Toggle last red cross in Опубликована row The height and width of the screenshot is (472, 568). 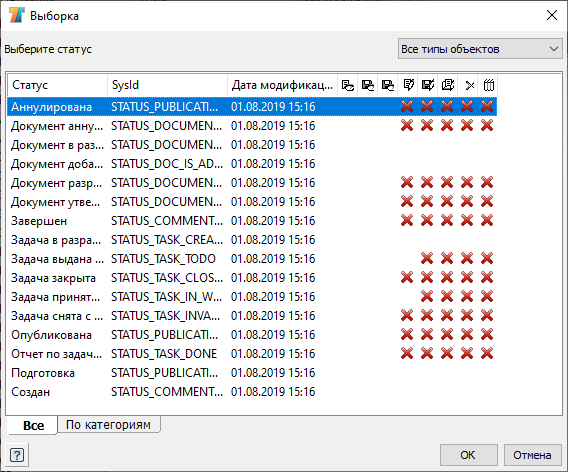(x=487, y=334)
